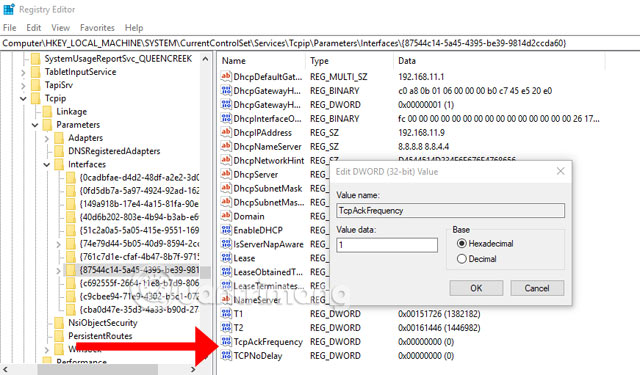Click the Registry Editor app icon
The height and width of the screenshot is (375, 640).
[9, 9]
